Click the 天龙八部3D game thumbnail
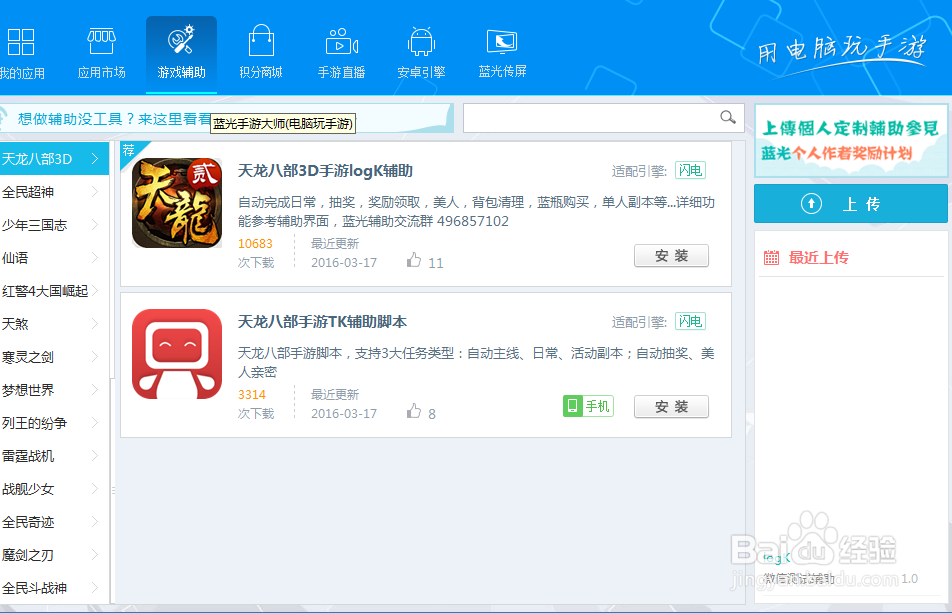 pyautogui.click(x=177, y=203)
